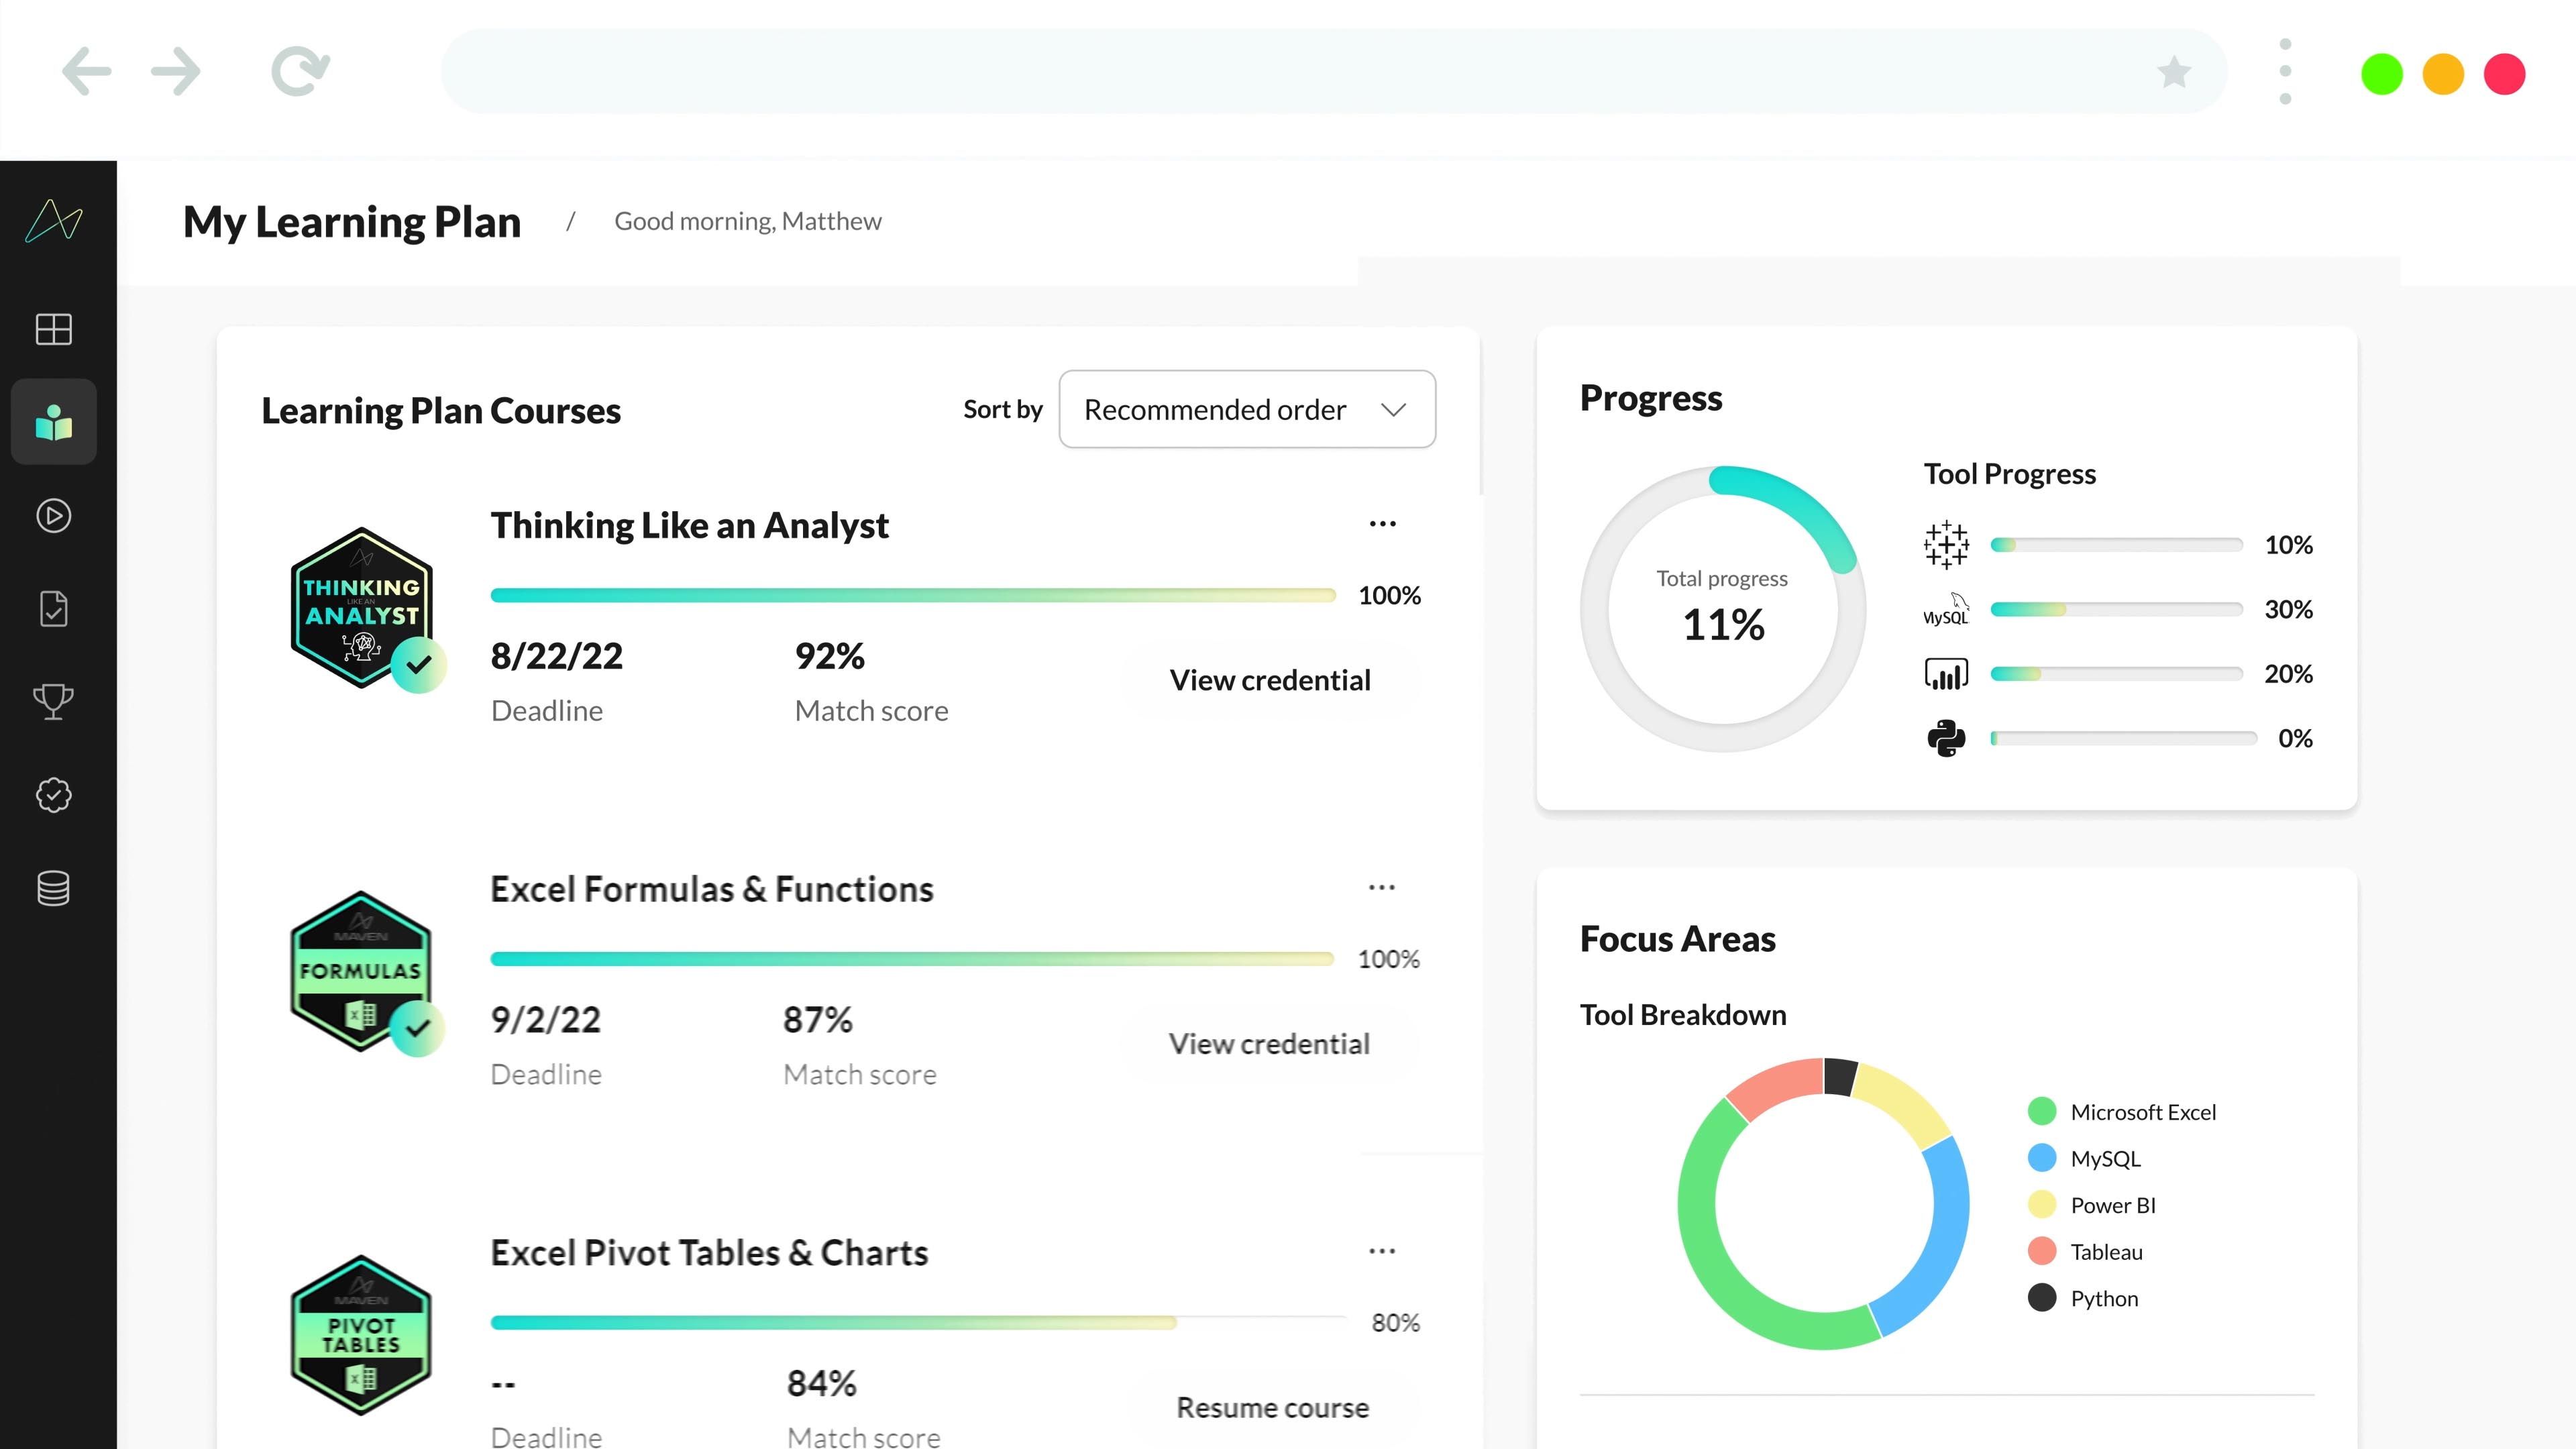Bookmark the page with the star icon
The image size is (2576, 1449).
[2174, 72]
